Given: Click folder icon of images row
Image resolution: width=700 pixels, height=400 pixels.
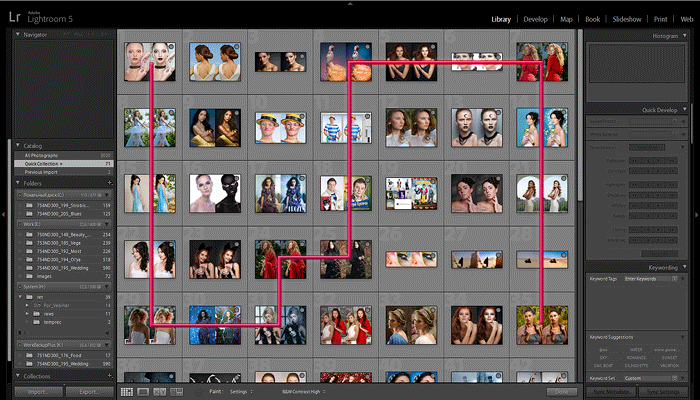Looking at the screenshot, I should click(29, 276).
